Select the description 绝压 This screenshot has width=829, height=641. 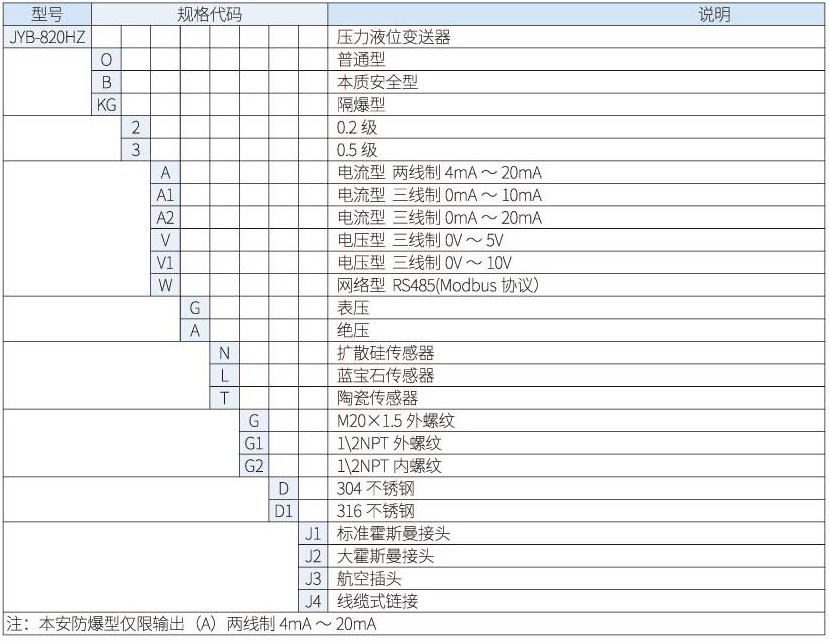(x=353, y=331)
